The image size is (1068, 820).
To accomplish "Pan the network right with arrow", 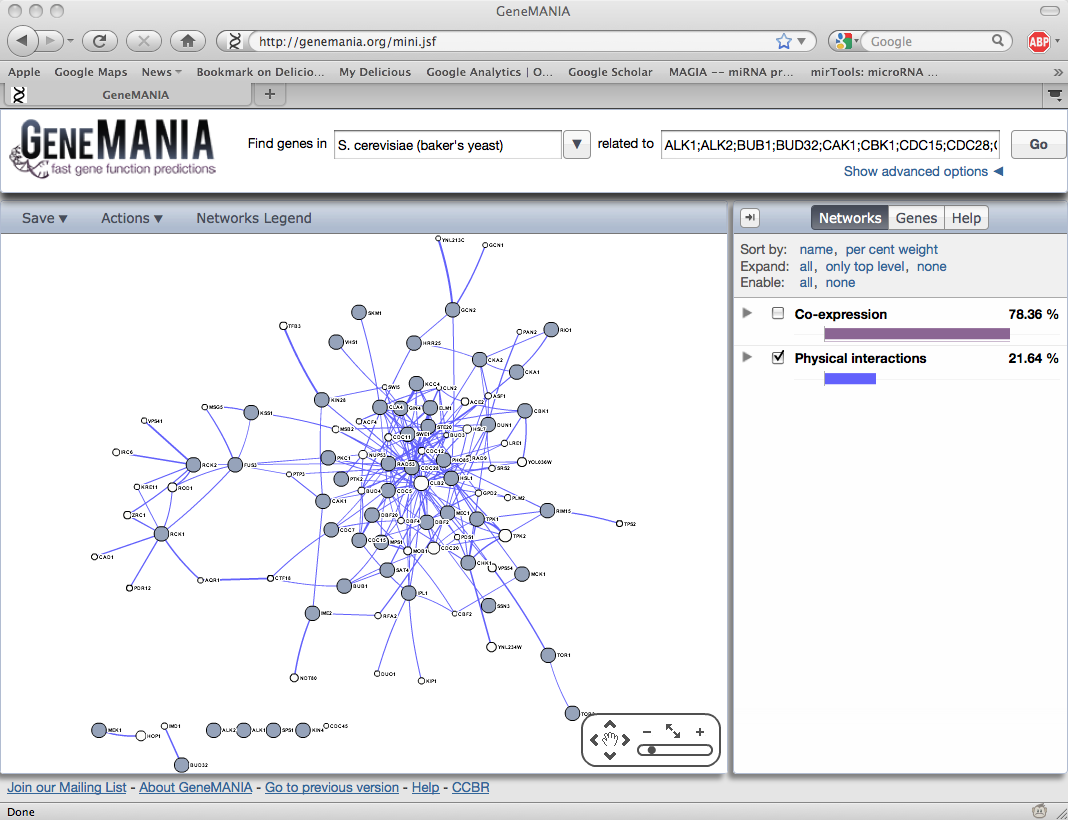I will (626, 740).
